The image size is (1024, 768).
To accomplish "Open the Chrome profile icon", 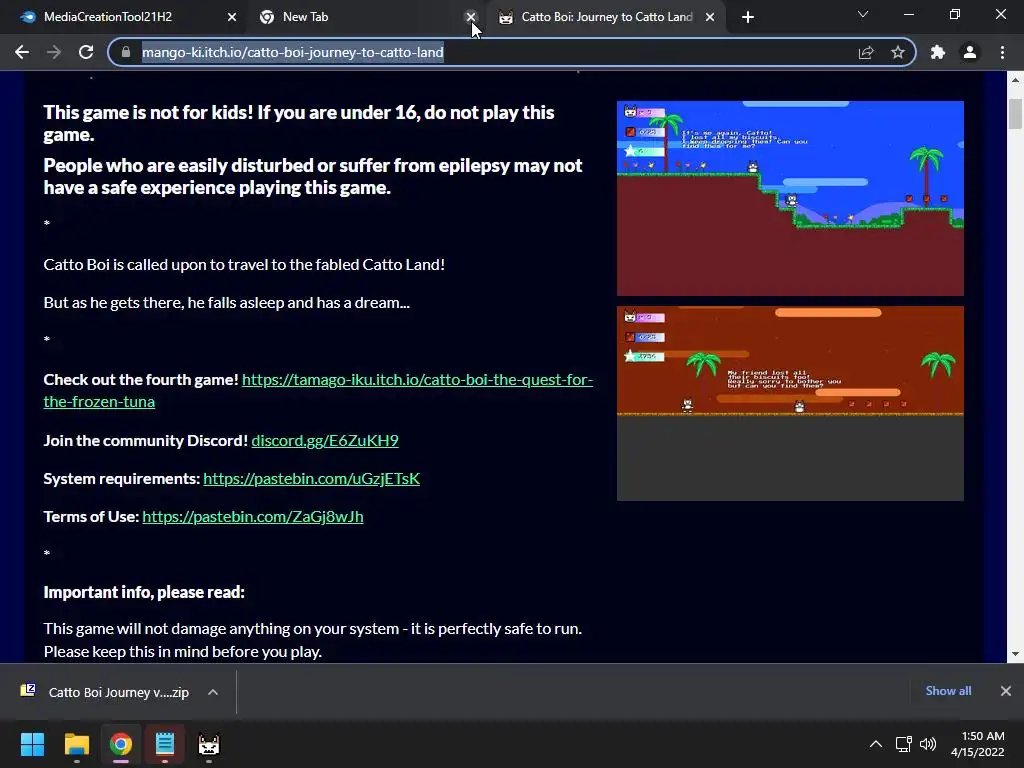I will (970, 52).
